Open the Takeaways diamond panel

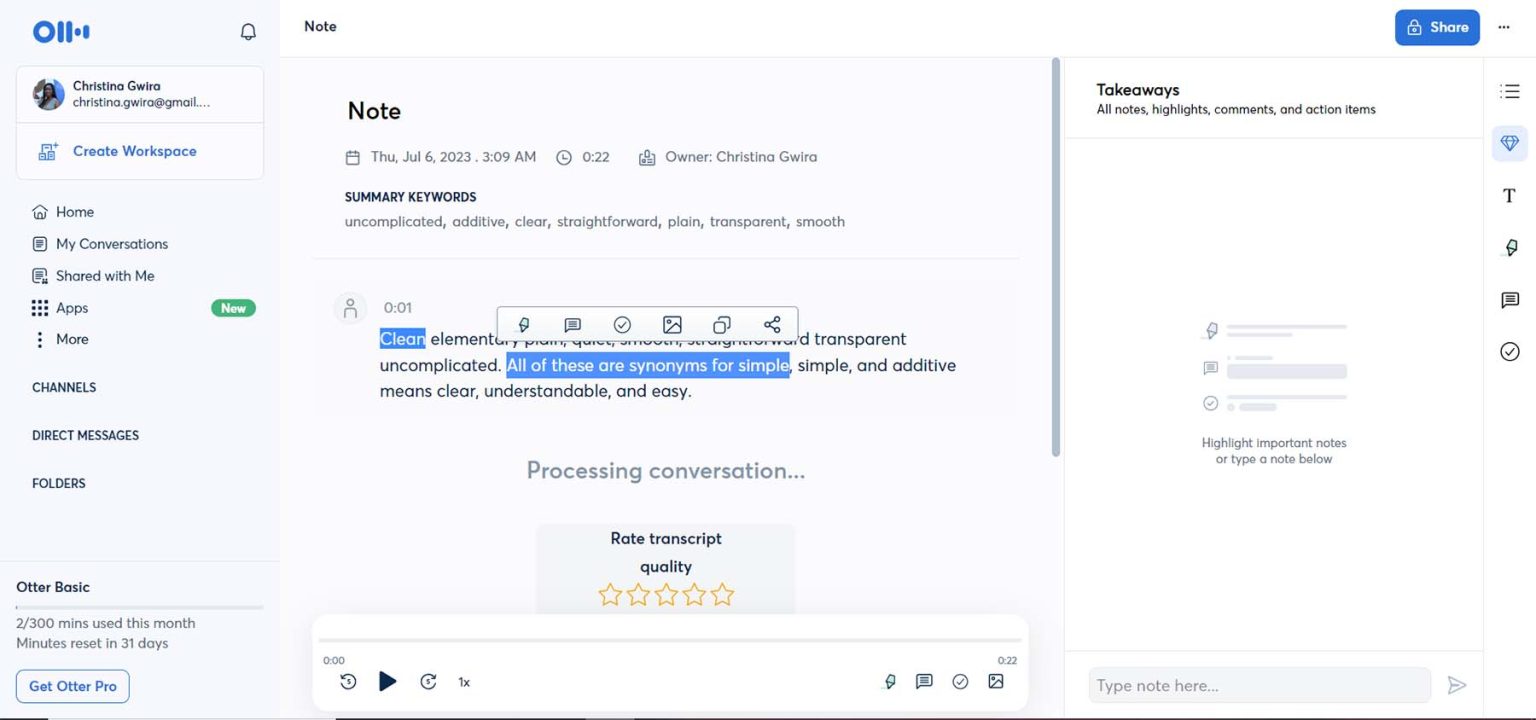click(1509, 142)
